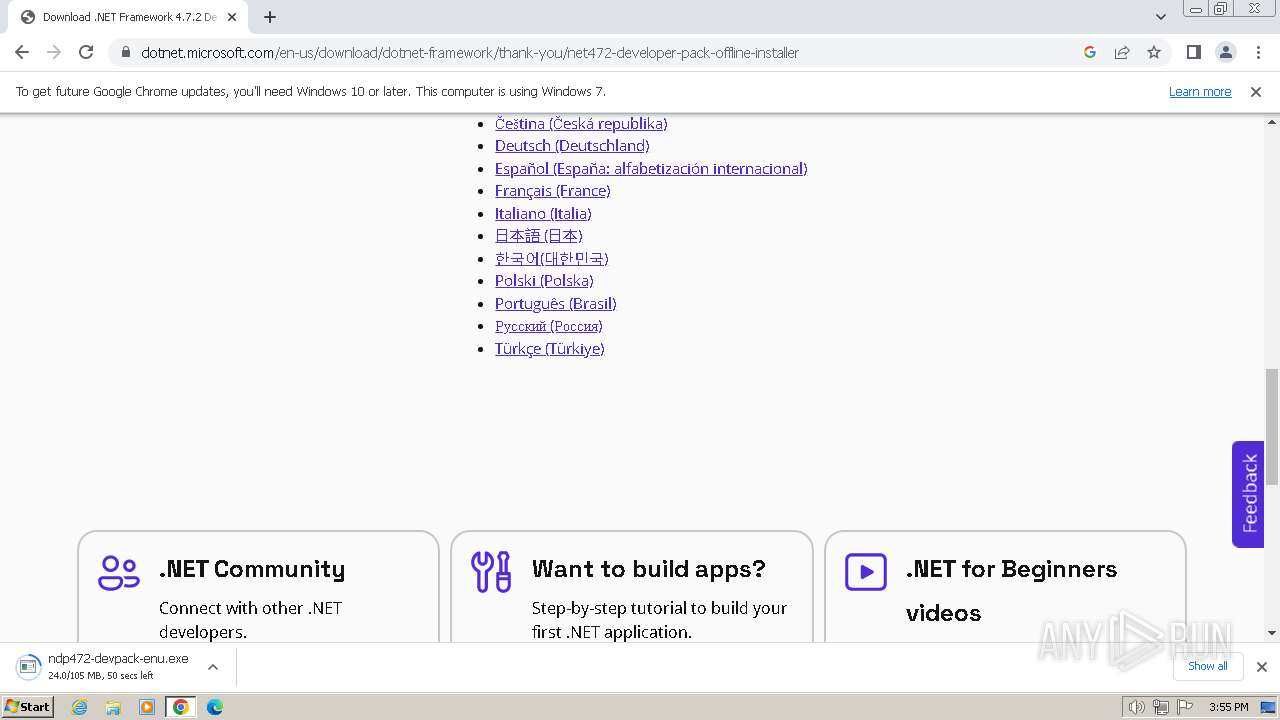
Task: Open a new browser tab
Action: 270,17
